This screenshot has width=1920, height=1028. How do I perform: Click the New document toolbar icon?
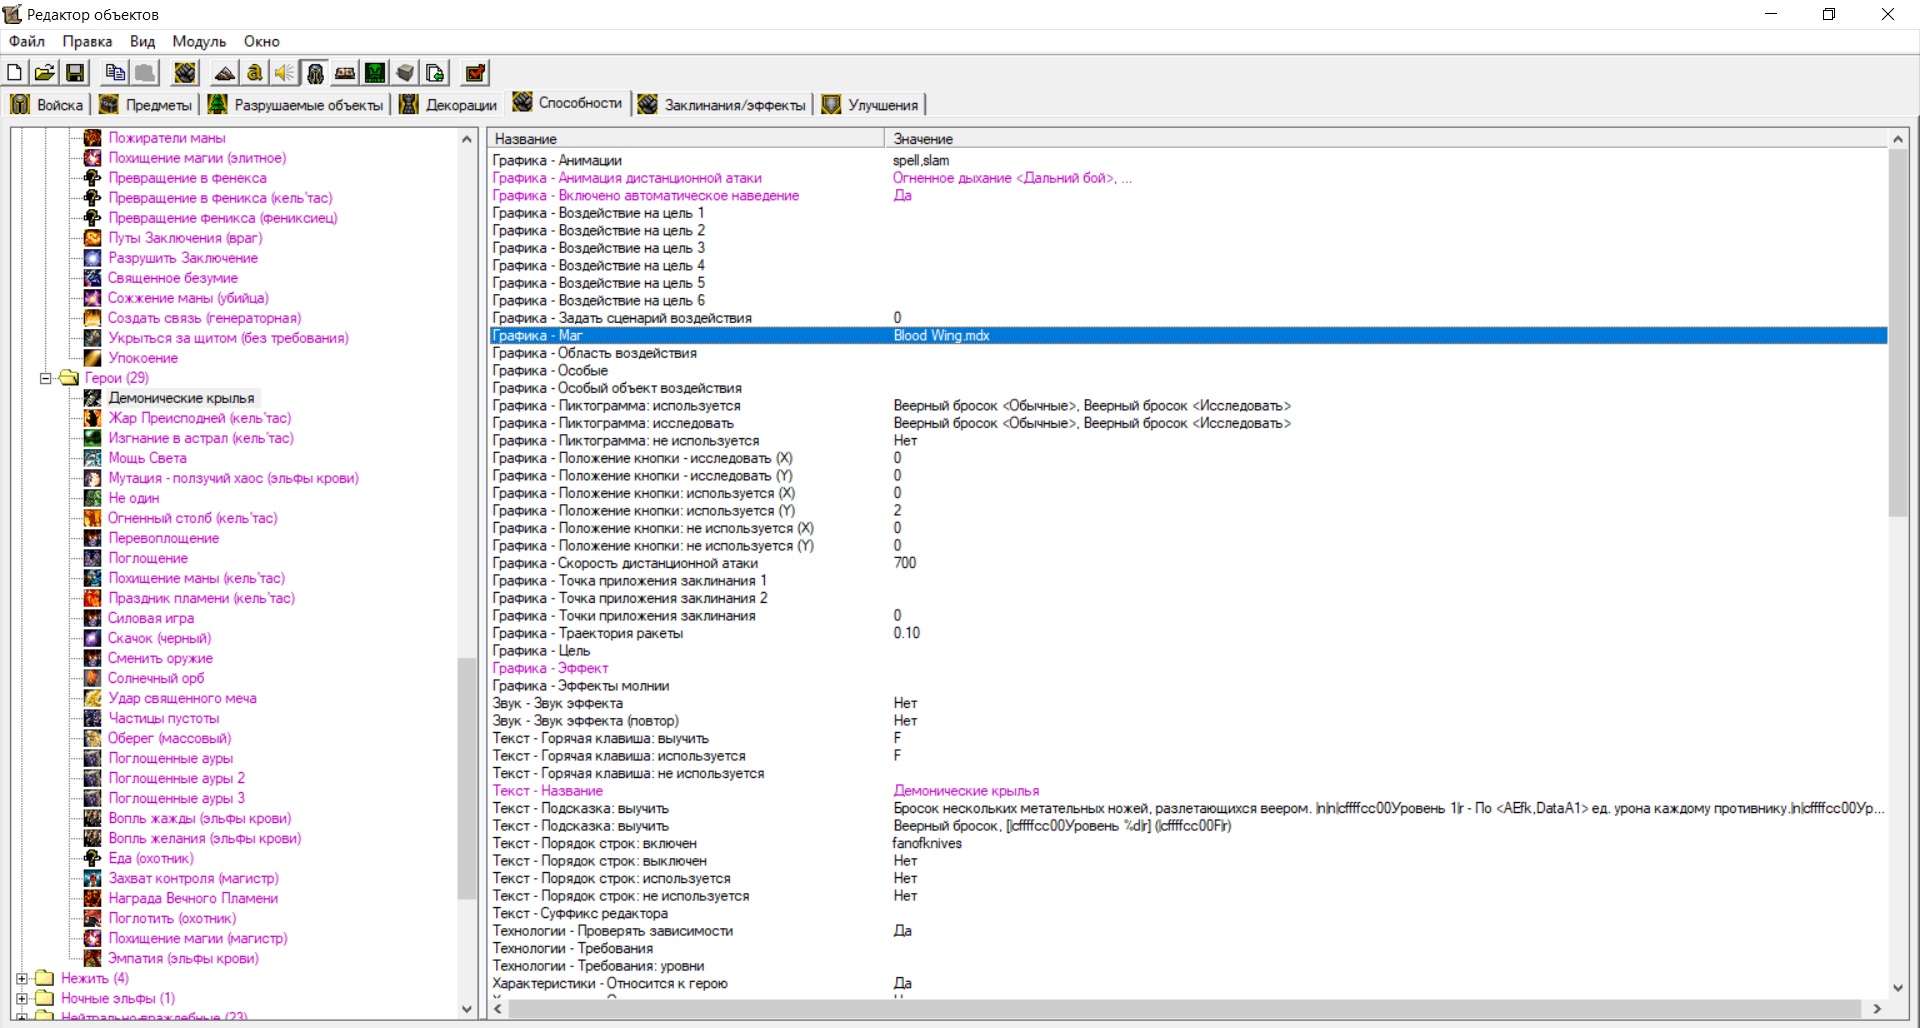[x=15, y=73]
